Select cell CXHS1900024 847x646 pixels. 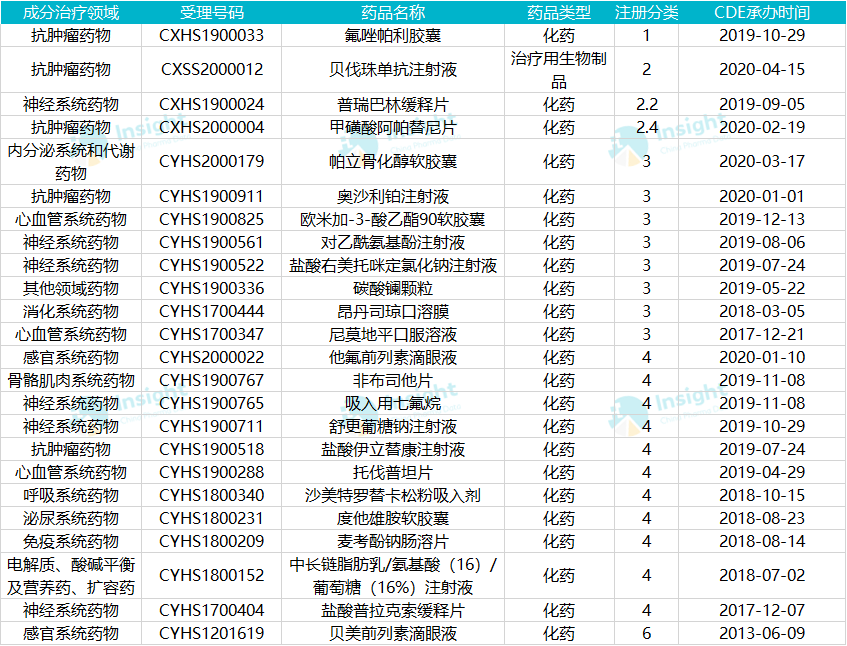[x=212, y=104]
